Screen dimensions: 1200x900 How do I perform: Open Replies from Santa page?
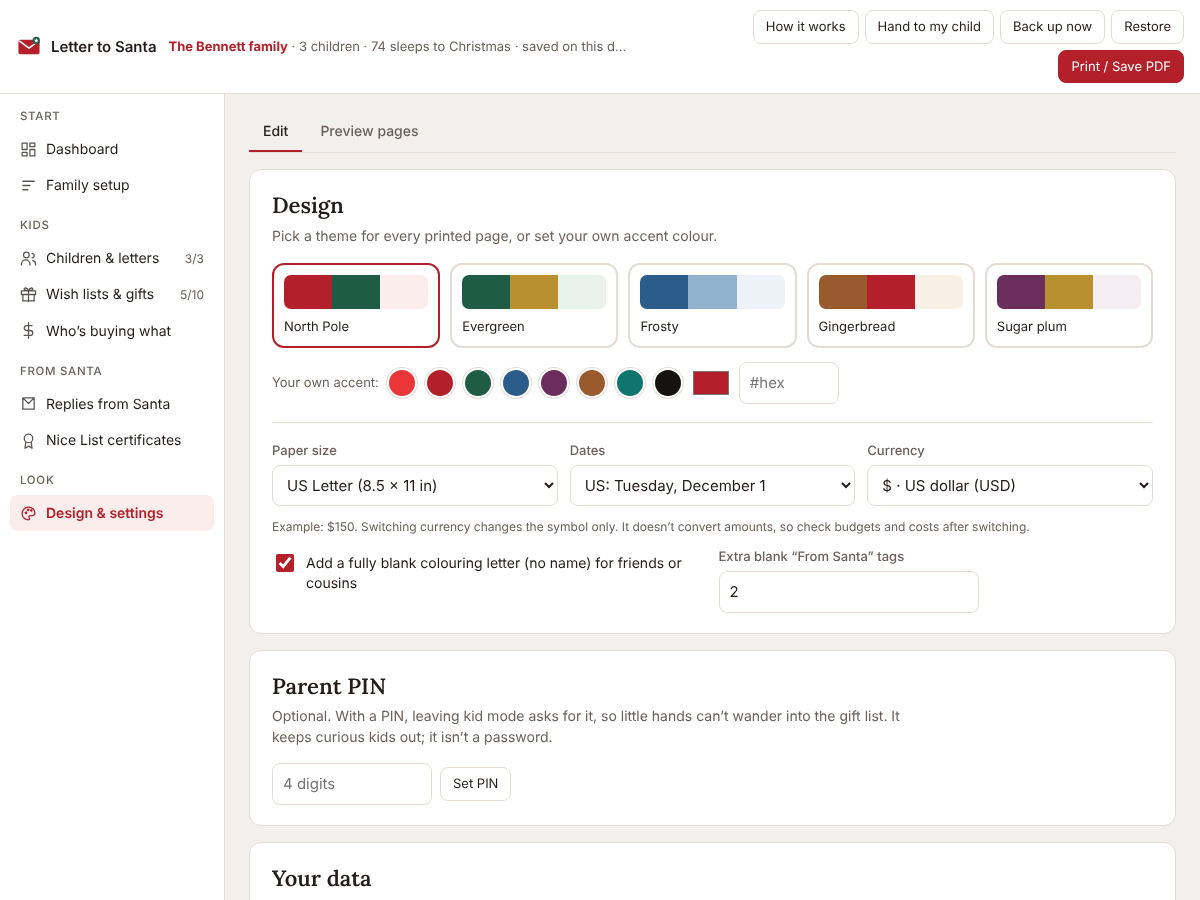point(112,404)
